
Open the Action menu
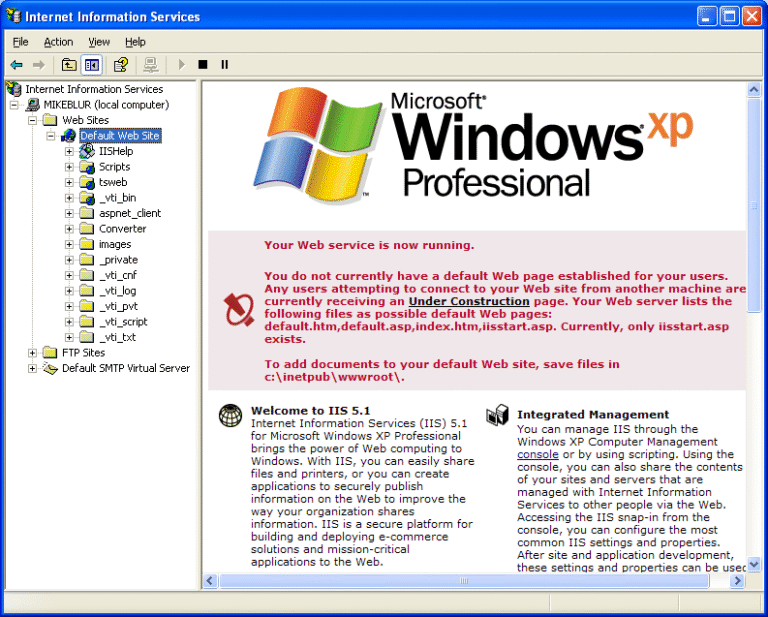tap(58, 42)
